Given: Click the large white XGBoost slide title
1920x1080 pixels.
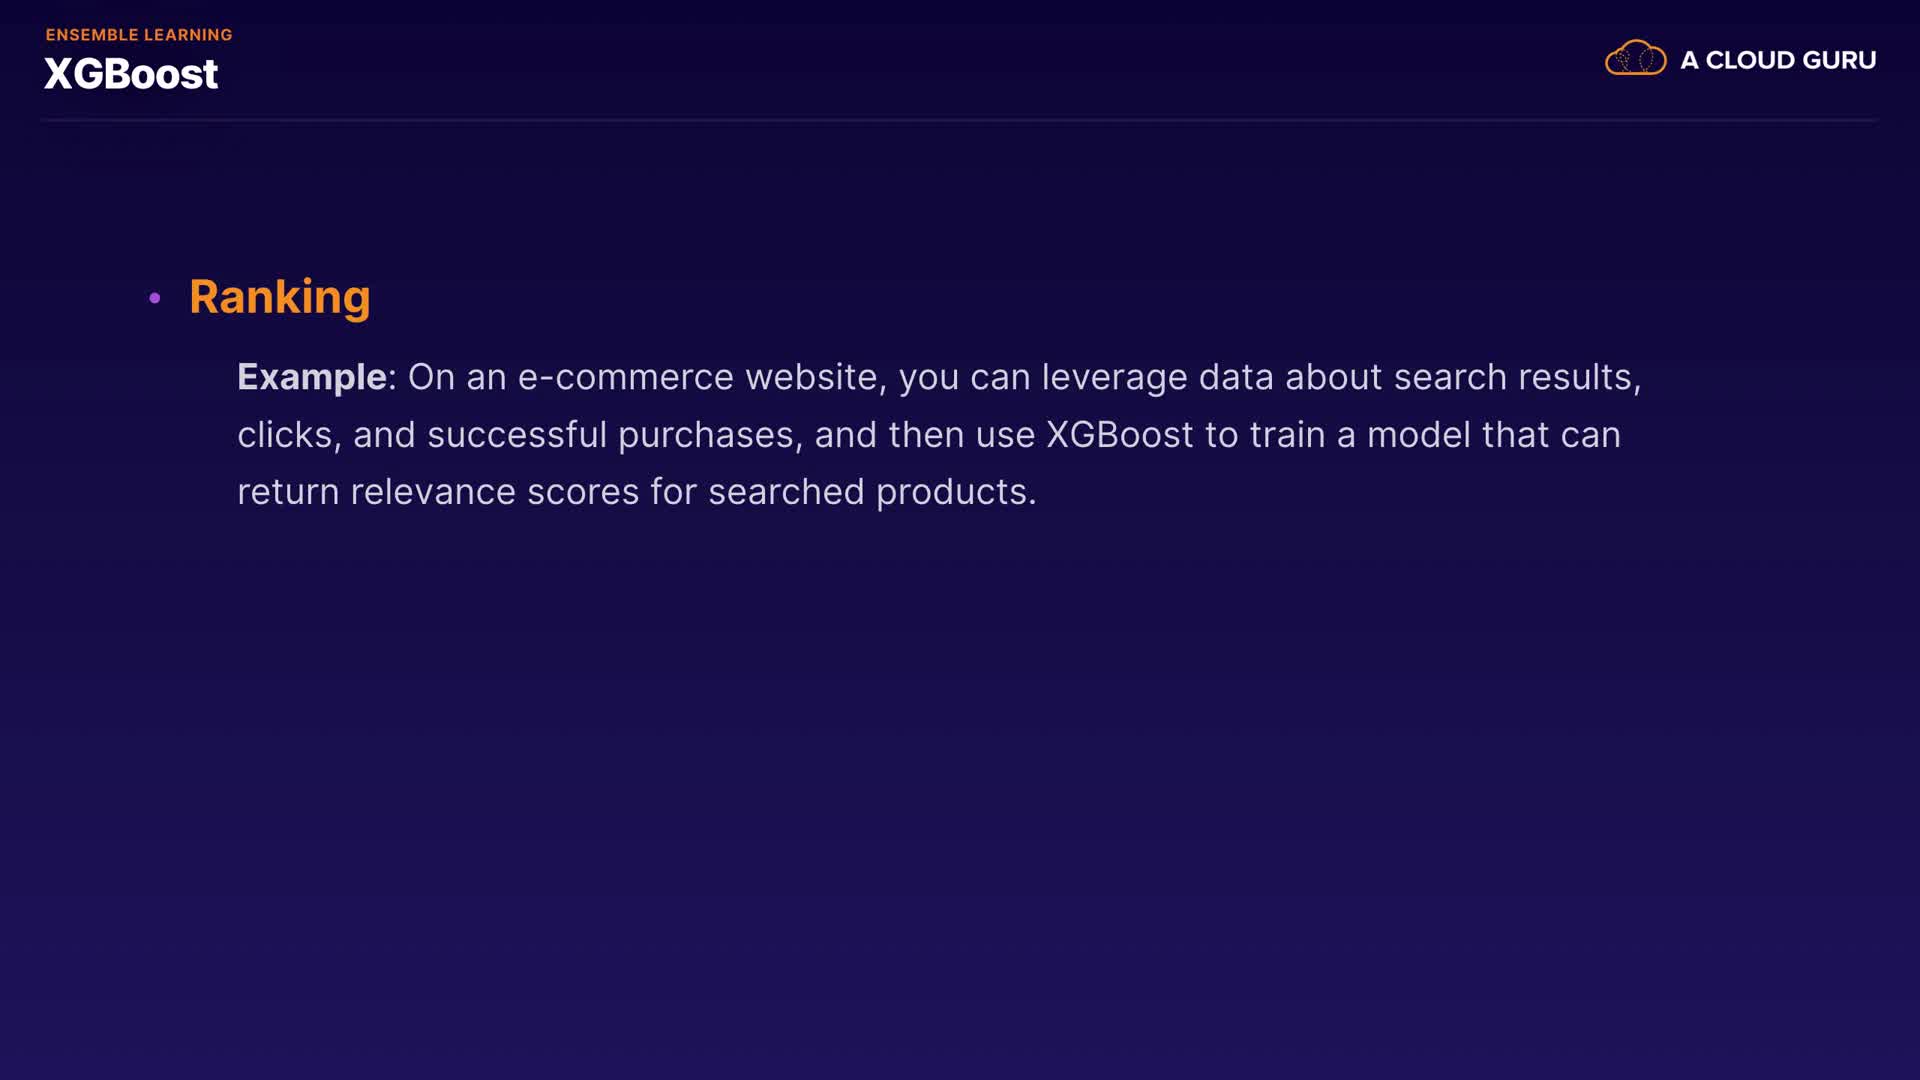Looking at the screenshot, I should [x=131, y=74].
